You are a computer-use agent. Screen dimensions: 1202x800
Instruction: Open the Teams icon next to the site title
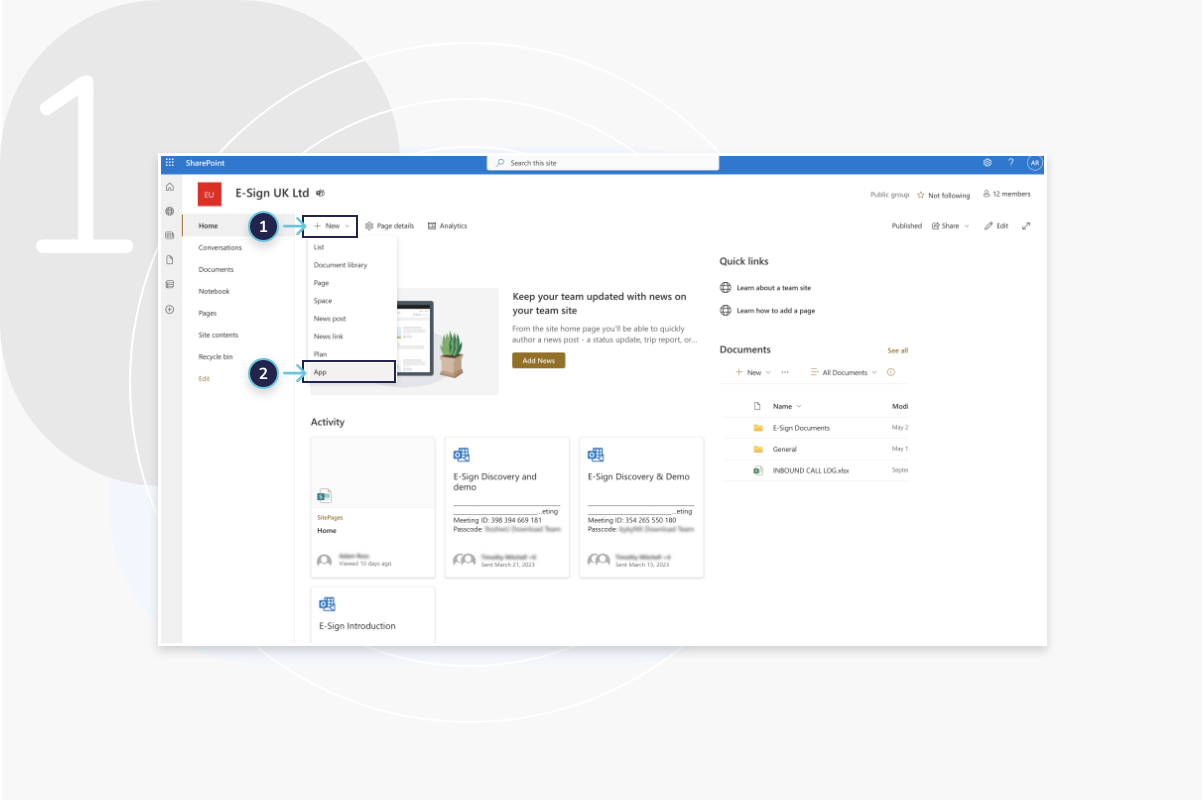click(x=320, y=193)
